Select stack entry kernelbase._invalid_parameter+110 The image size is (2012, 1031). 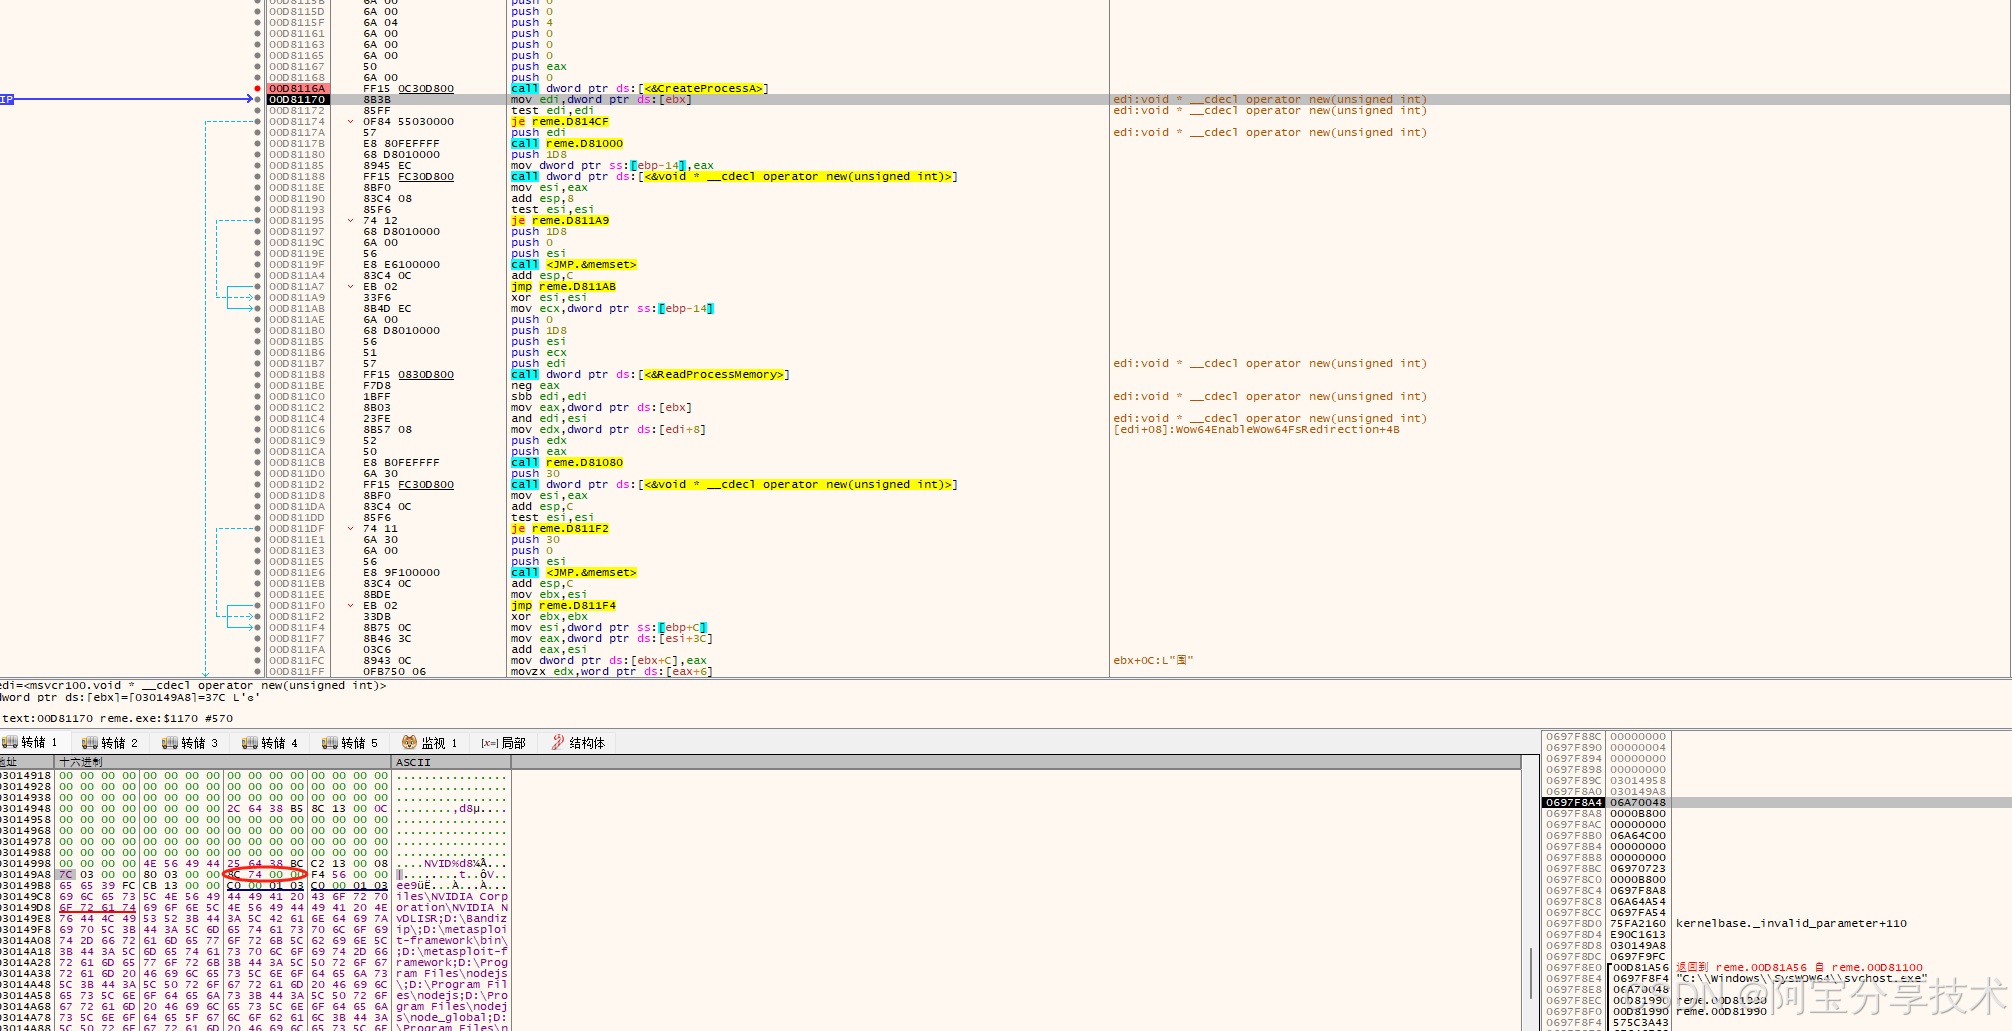coord(1791,924)
